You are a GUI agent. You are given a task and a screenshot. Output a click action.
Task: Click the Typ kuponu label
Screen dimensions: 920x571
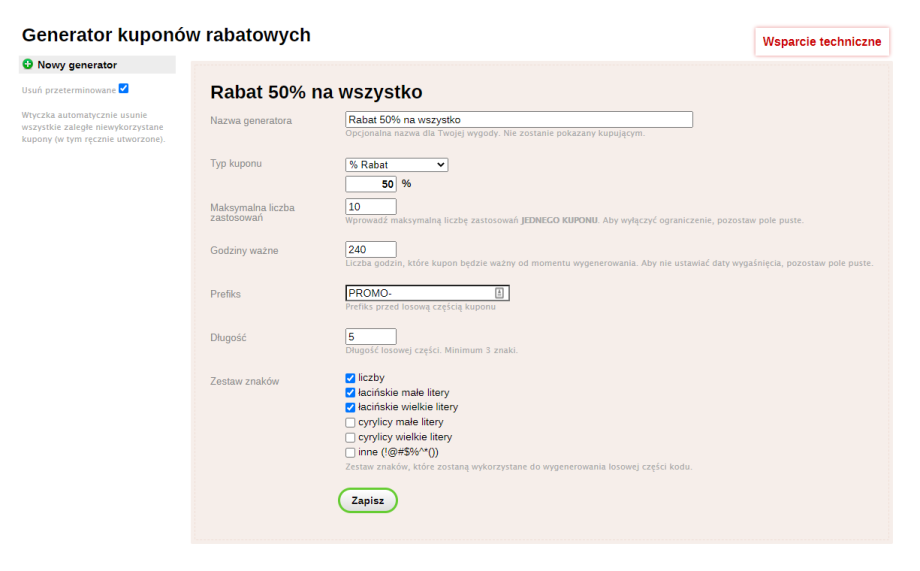pos(236,164)
